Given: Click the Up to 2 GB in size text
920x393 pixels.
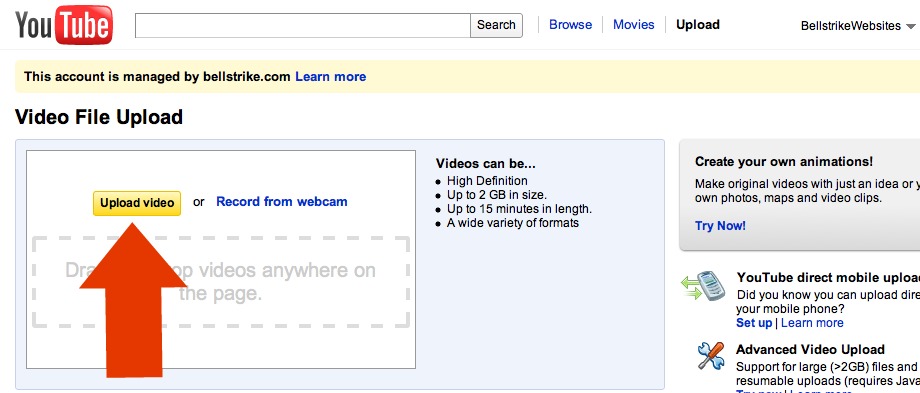Looking at the screenshot, I should click(497, 195).
